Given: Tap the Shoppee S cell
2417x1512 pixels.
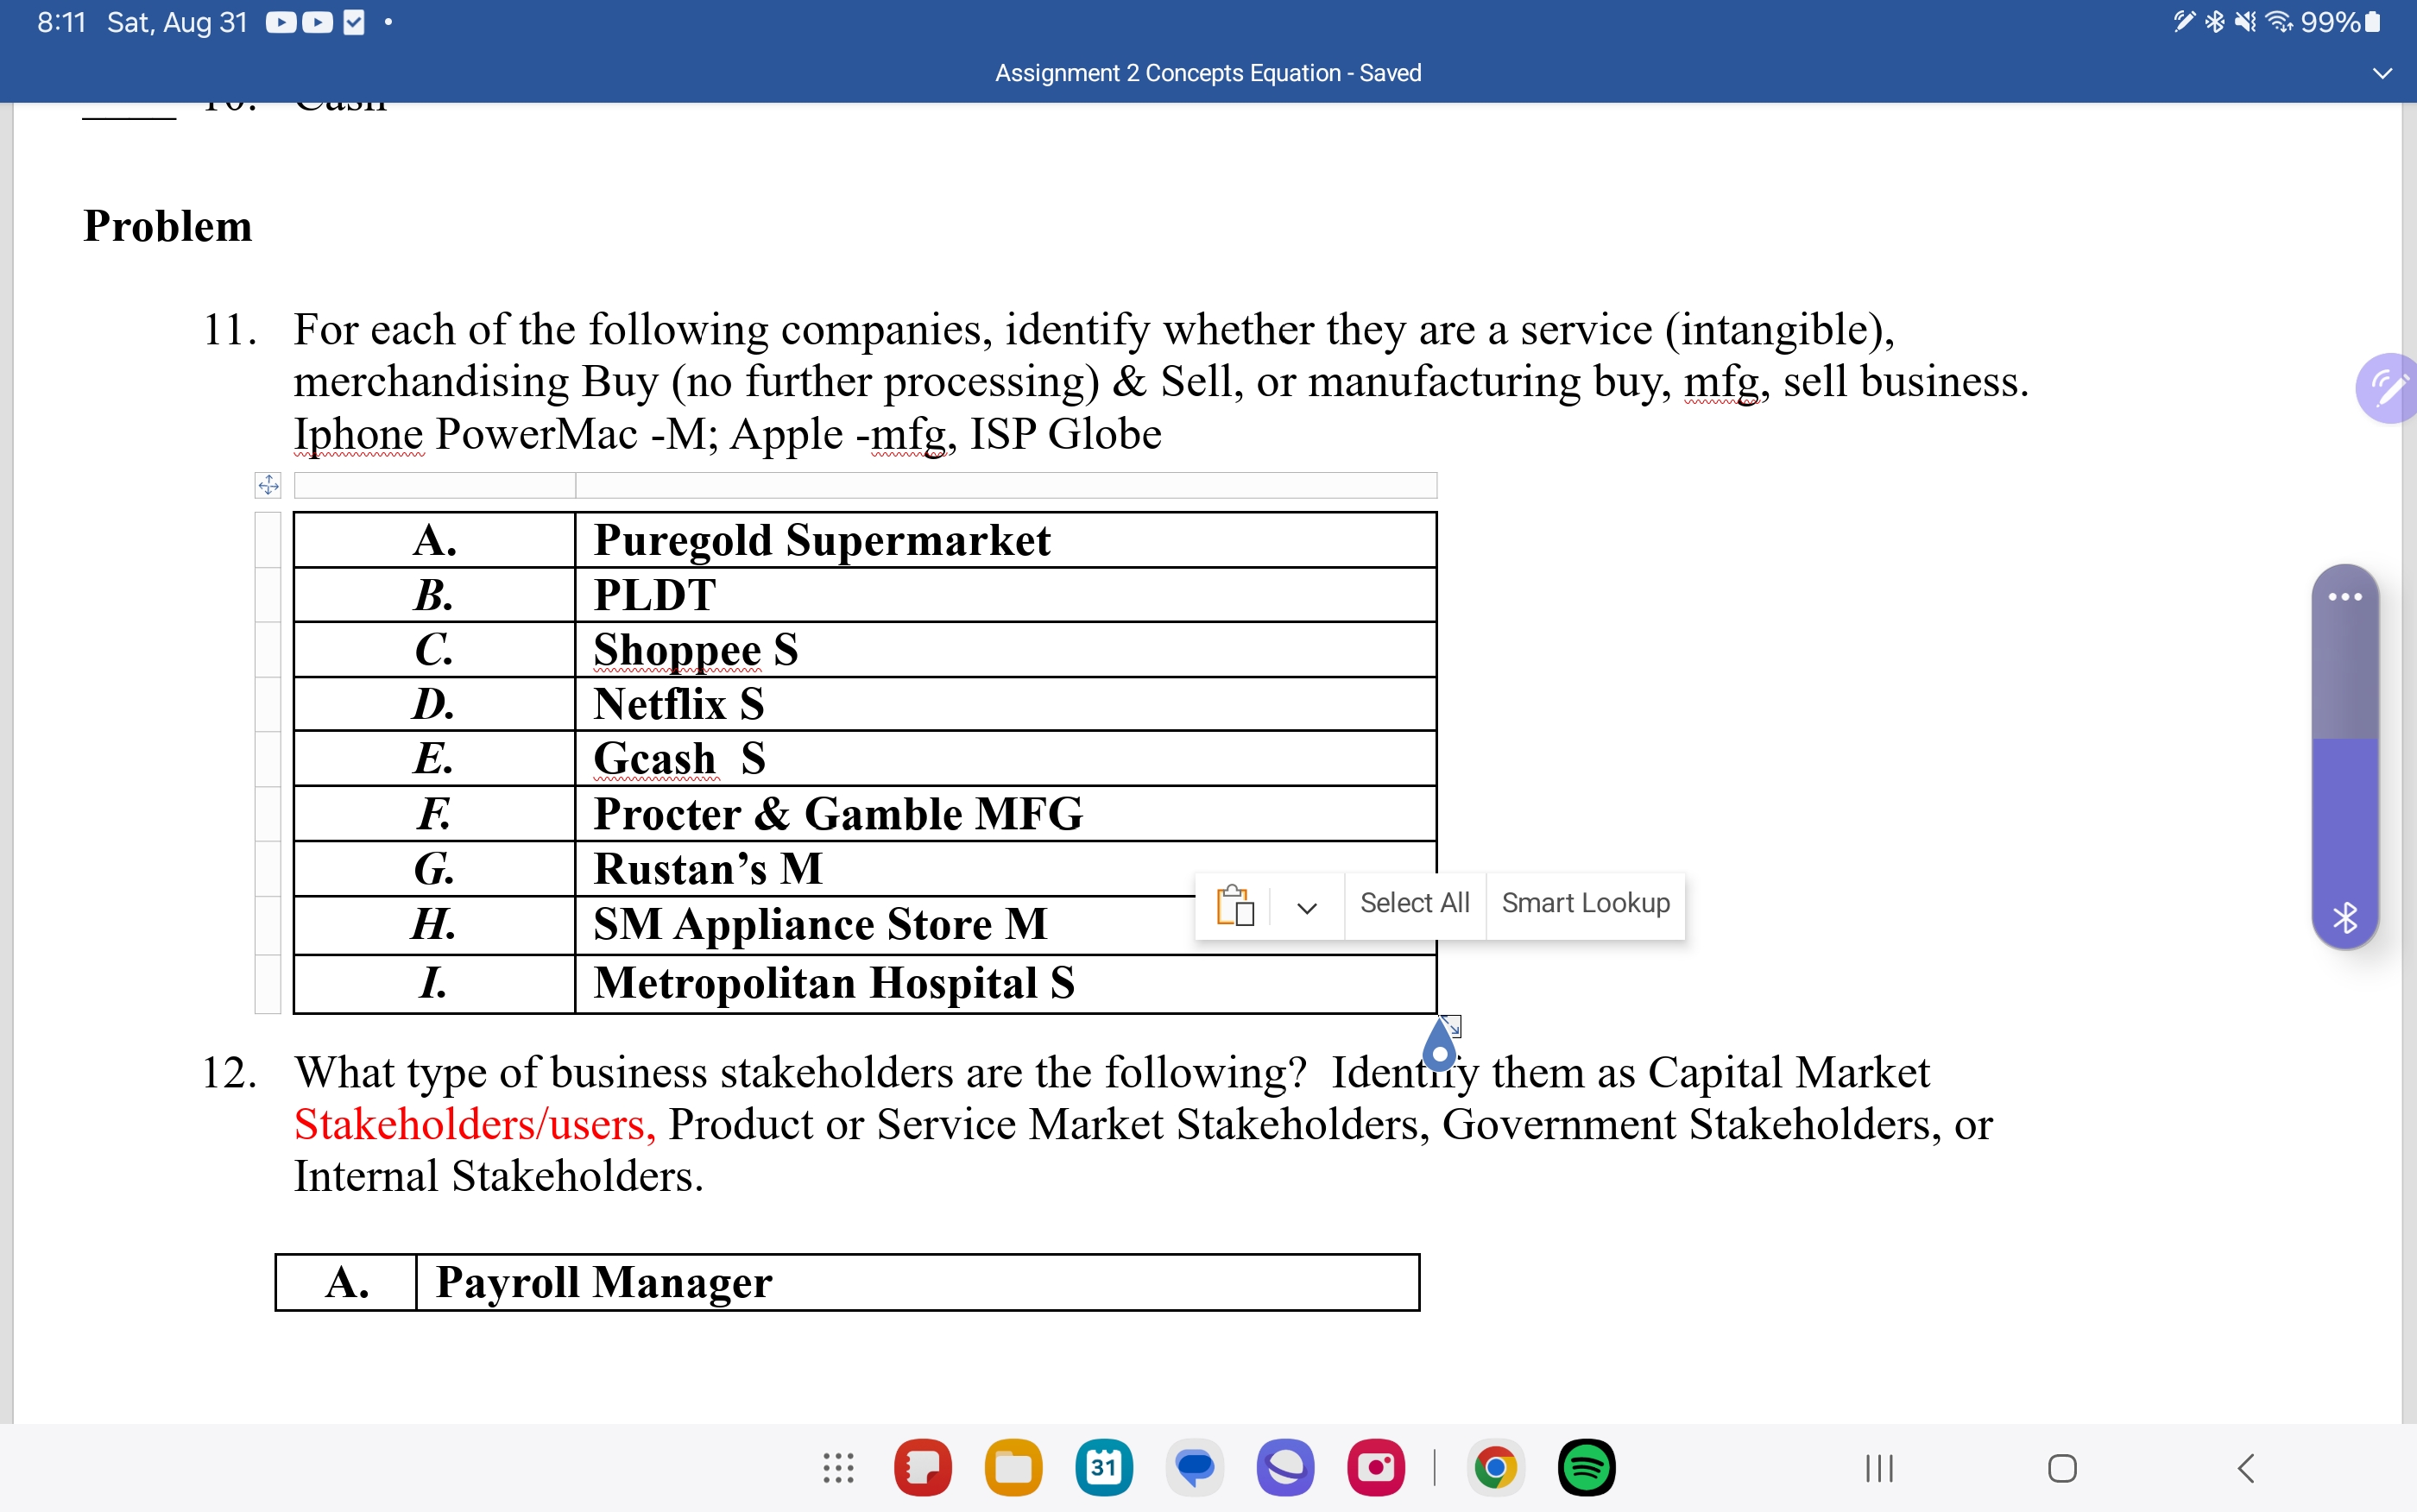Looking at the screenshot, I should point(1005,650).
